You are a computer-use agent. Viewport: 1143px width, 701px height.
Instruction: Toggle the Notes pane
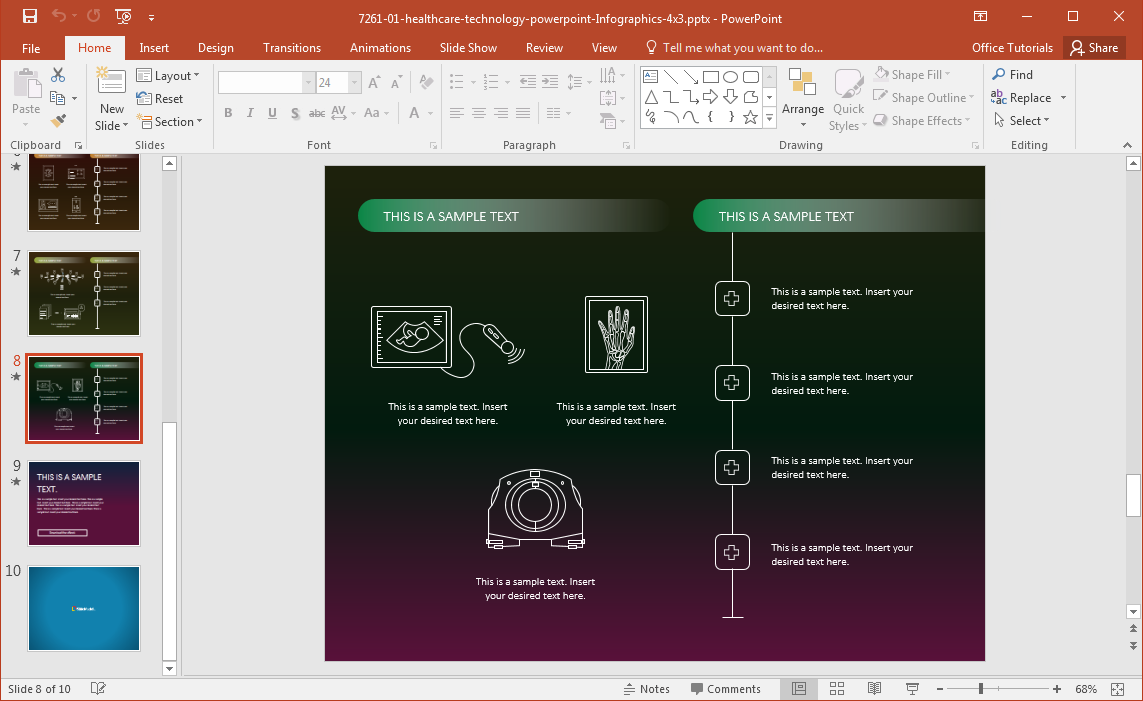[646, 689]
